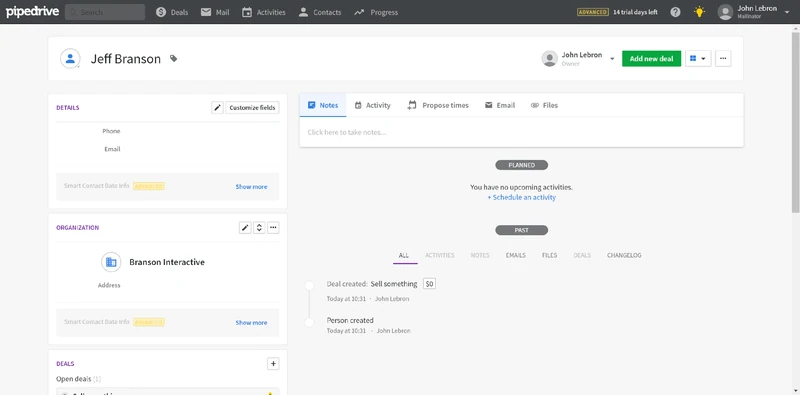
Task: Select the Notes tab
Action: [323, 105]
